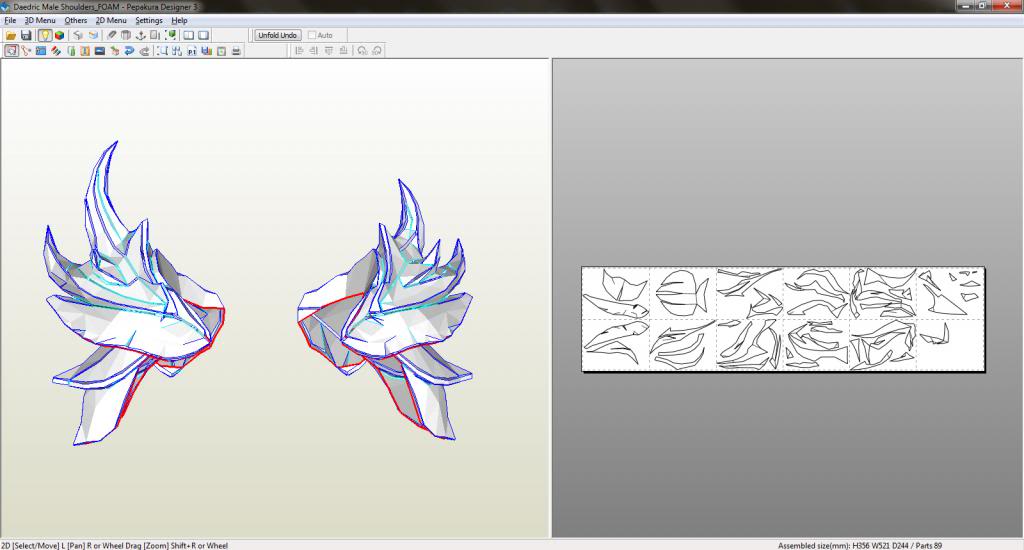The height and width of the screenshot is (550, 1024).
Task: Click the anchor icon in top toolbar
Action: coord(140,35)
